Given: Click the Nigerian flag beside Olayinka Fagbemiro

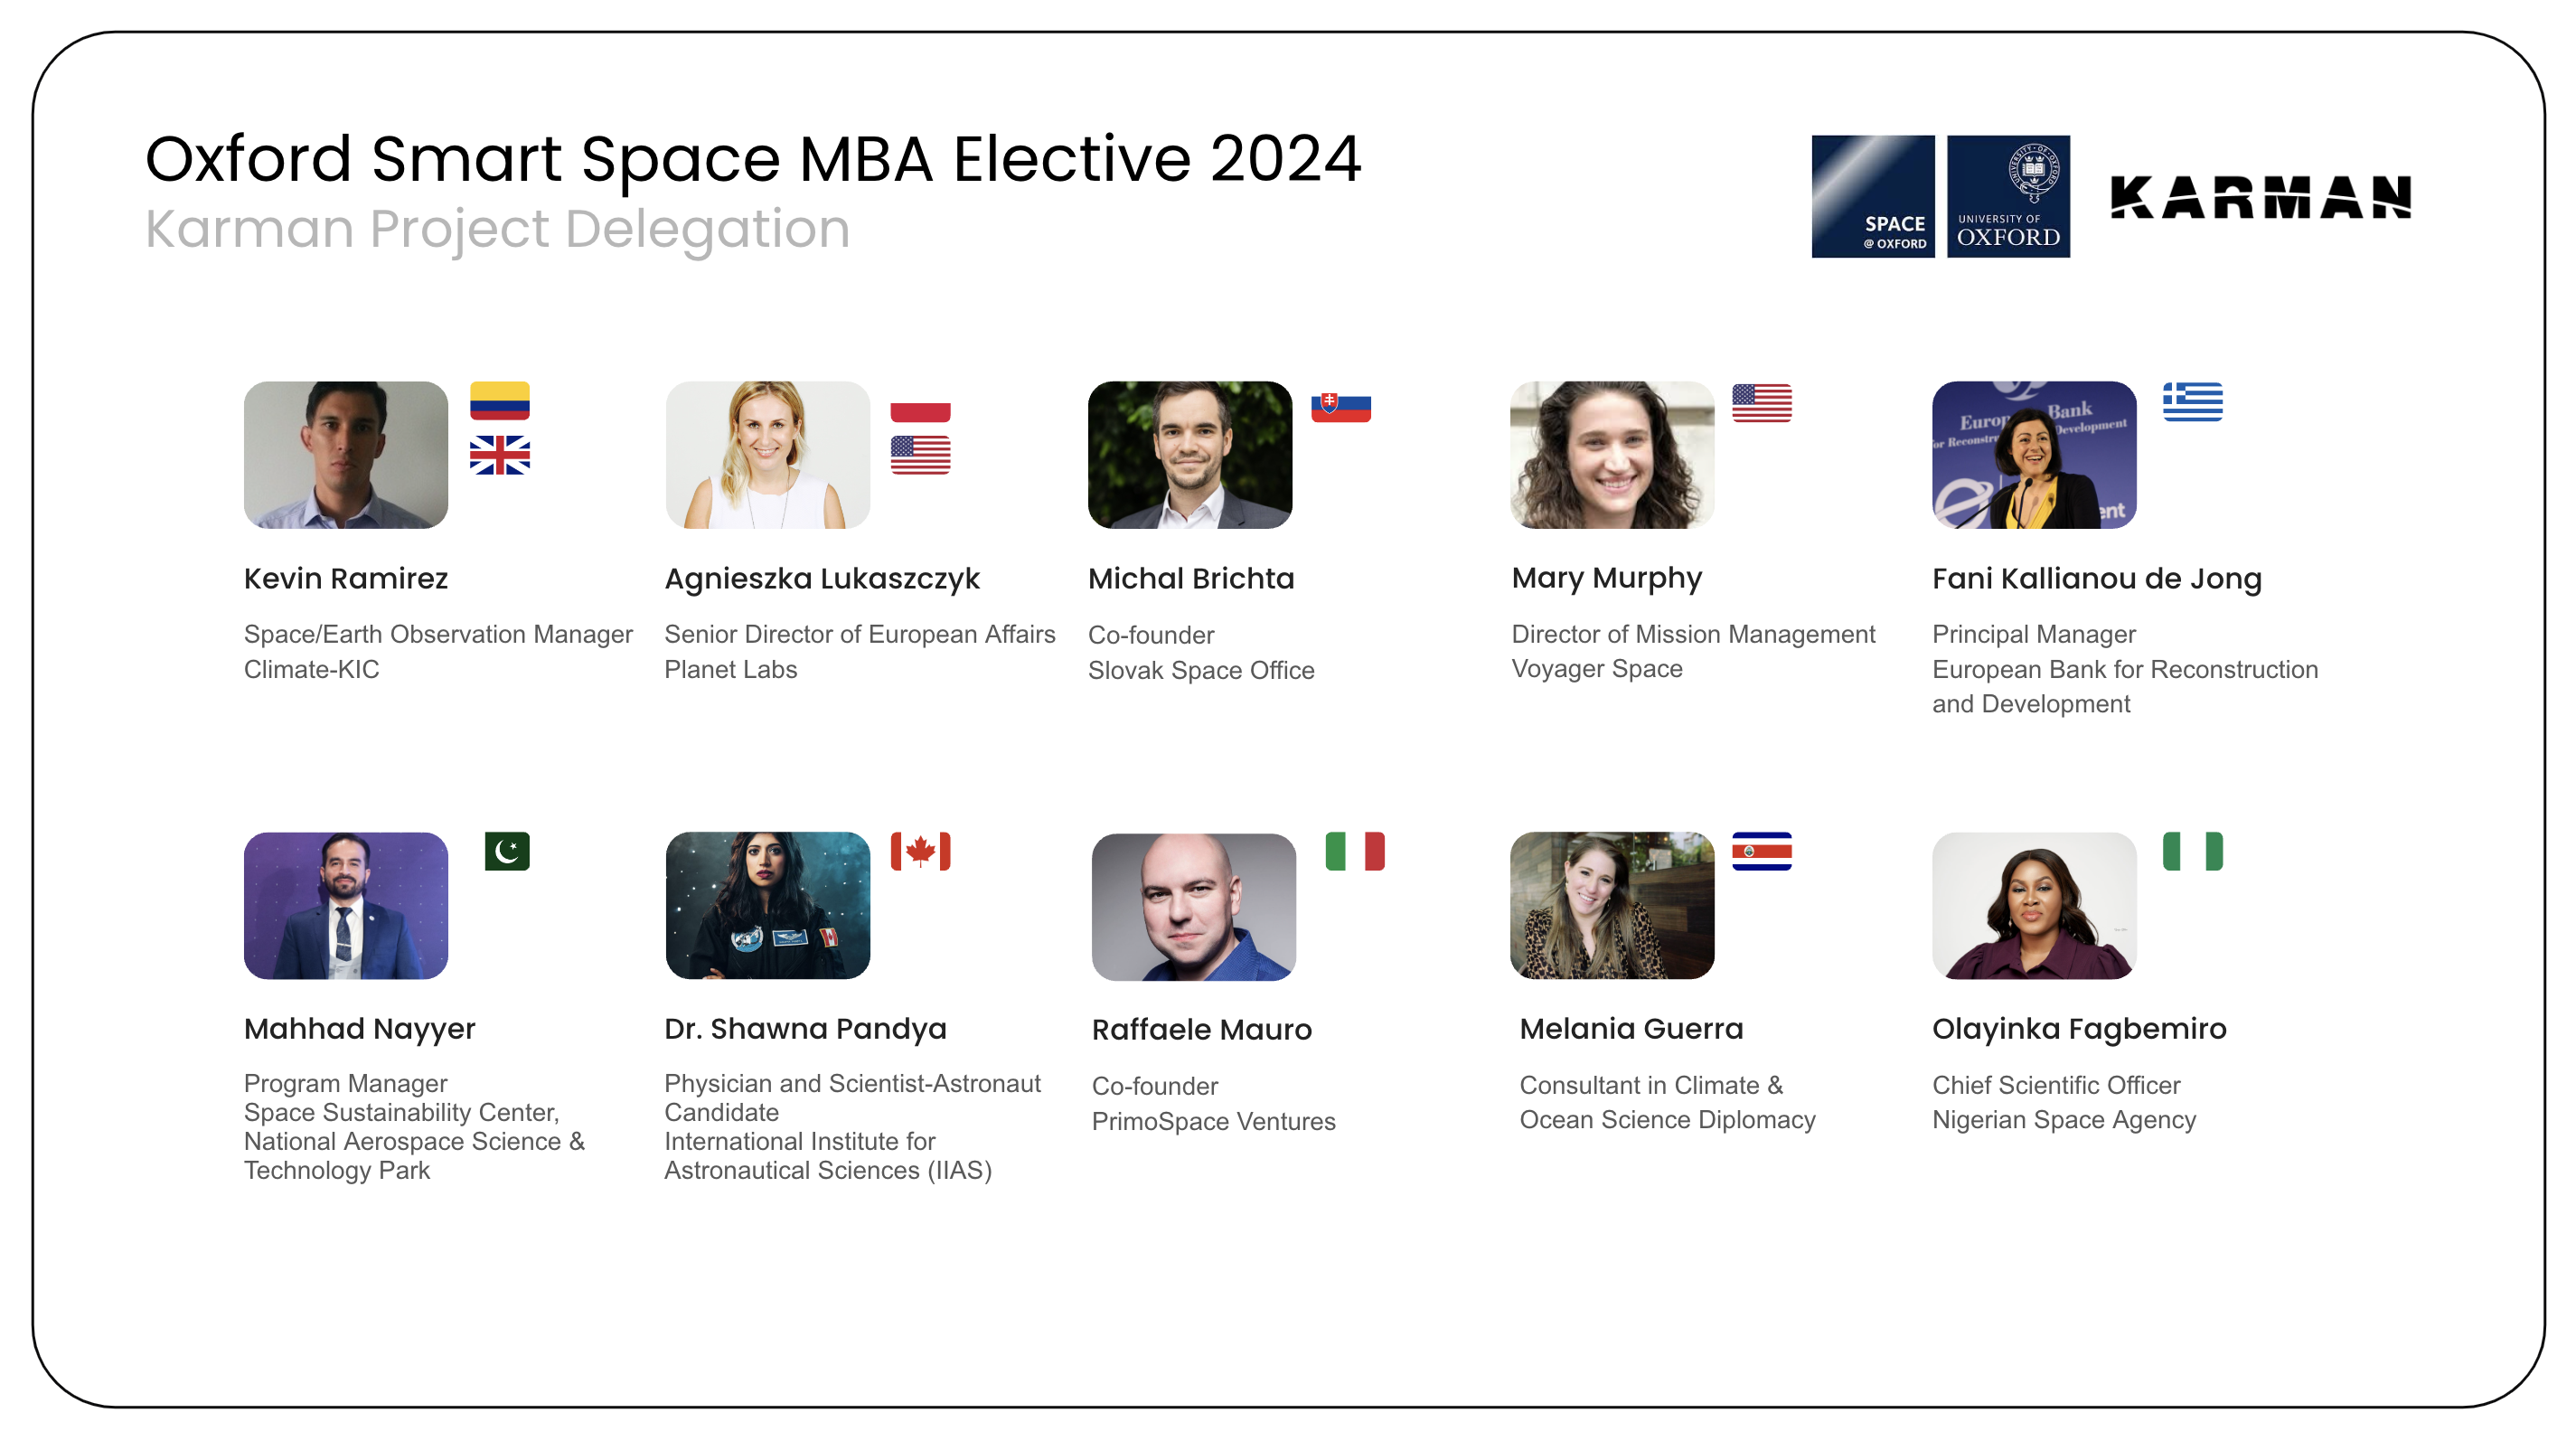Looking at the screenshot, I should point(2192,851).
